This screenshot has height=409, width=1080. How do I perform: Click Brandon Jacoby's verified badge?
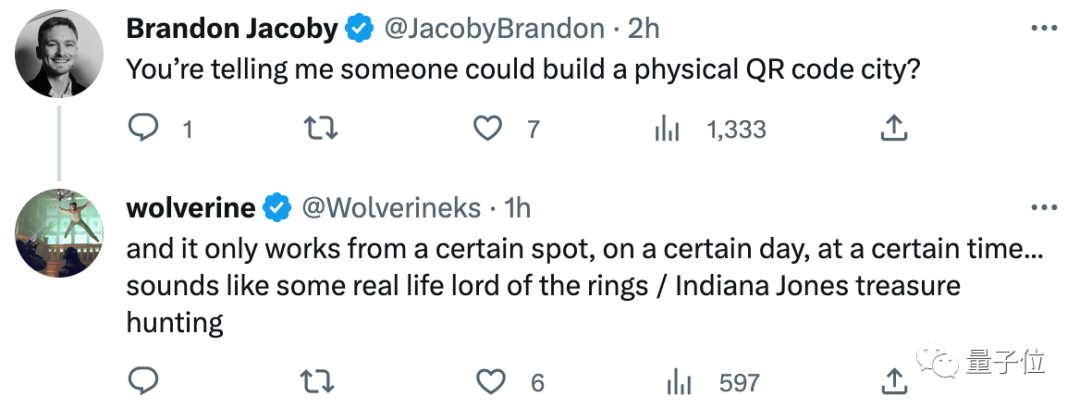pos(358,29)
